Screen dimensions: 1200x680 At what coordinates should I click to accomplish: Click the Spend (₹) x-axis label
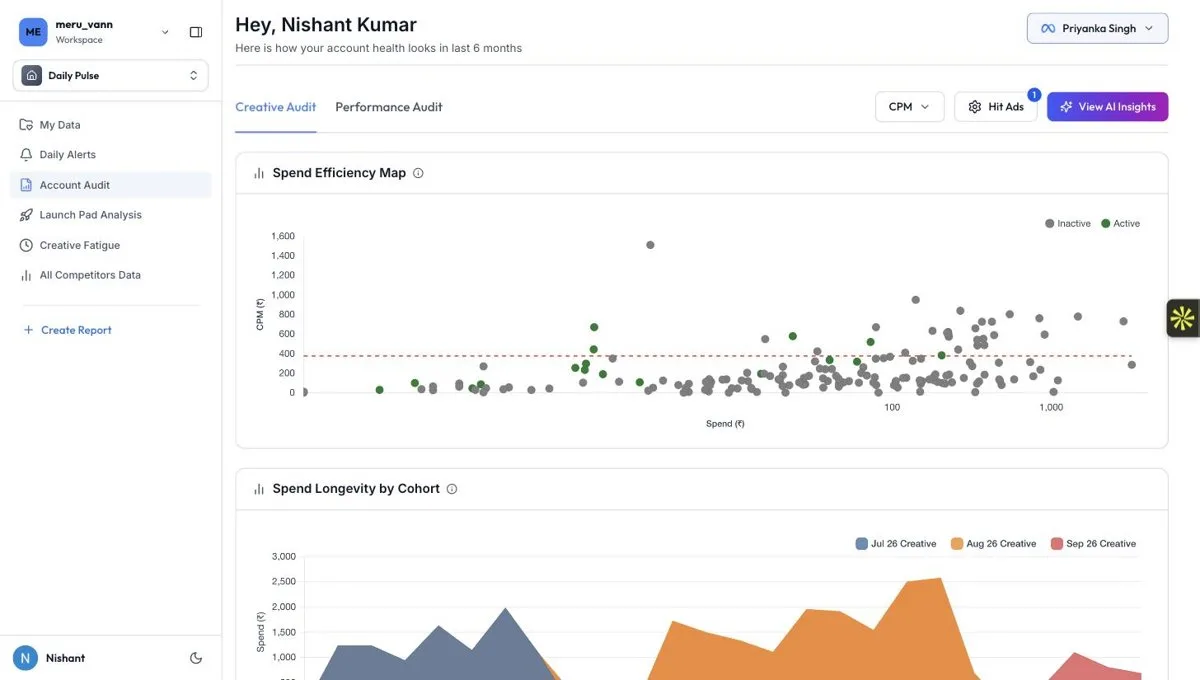click(725, 424)
